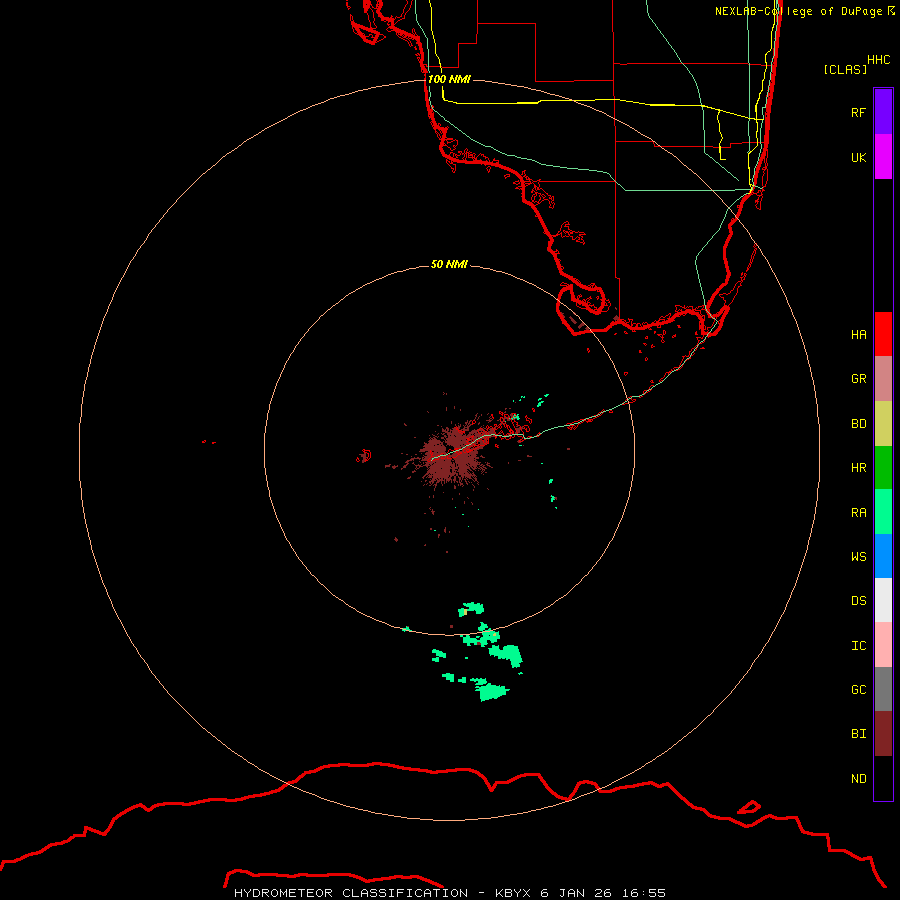This screenshot has height=900, width=900.
Task: Click the RA legend label
Action: tap(858, 513)
